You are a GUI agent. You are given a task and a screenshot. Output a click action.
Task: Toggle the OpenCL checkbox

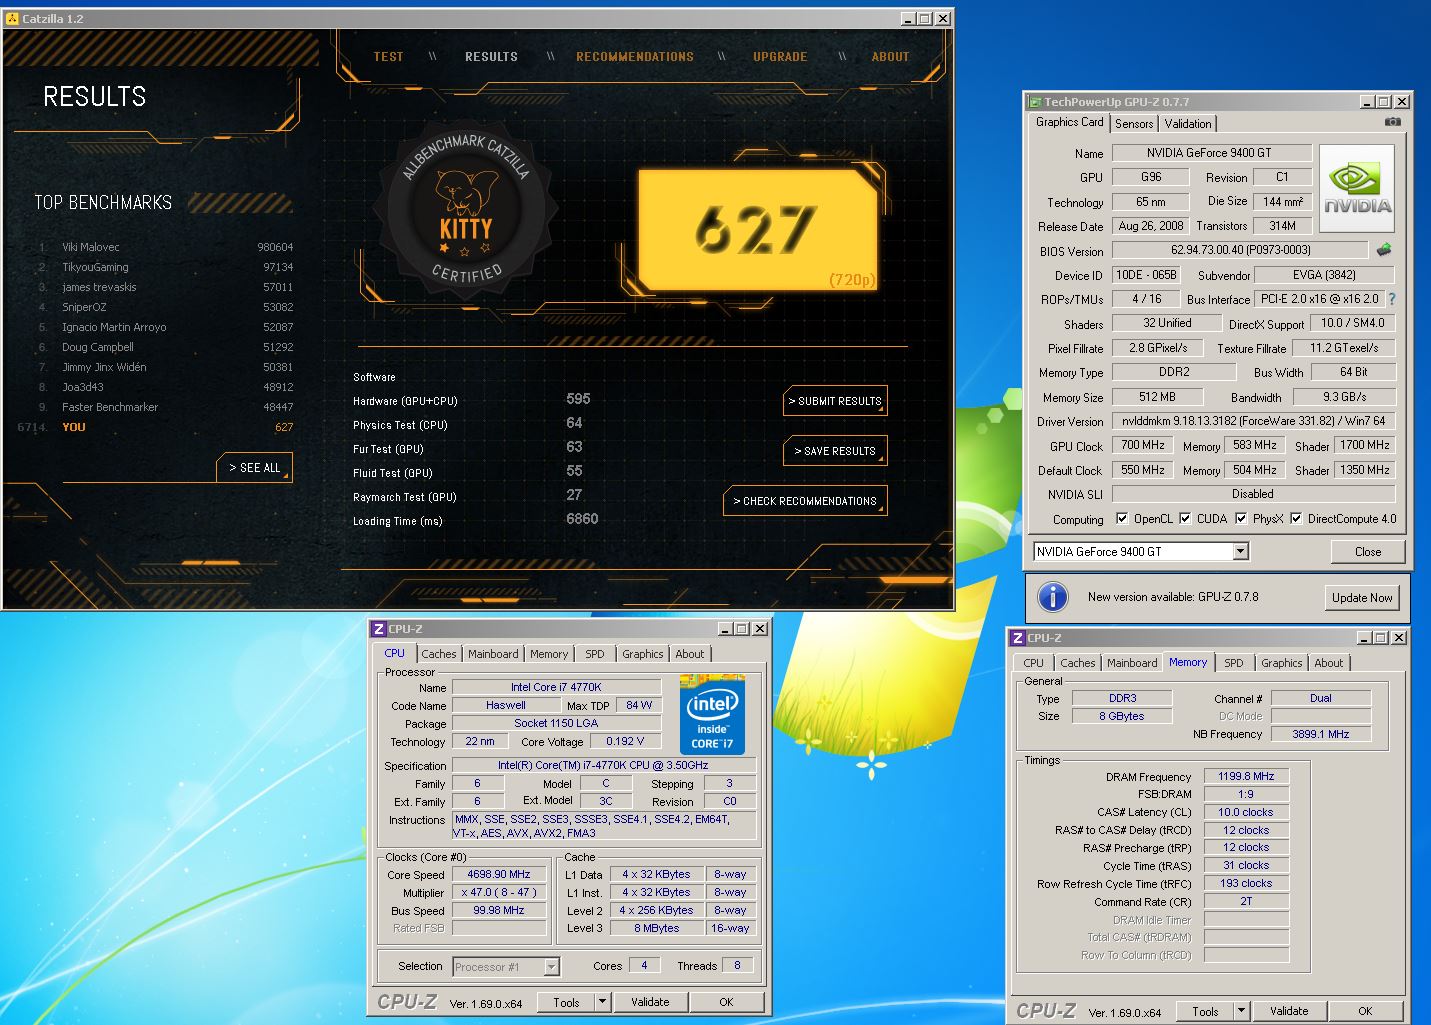(x=1122, y=519)
